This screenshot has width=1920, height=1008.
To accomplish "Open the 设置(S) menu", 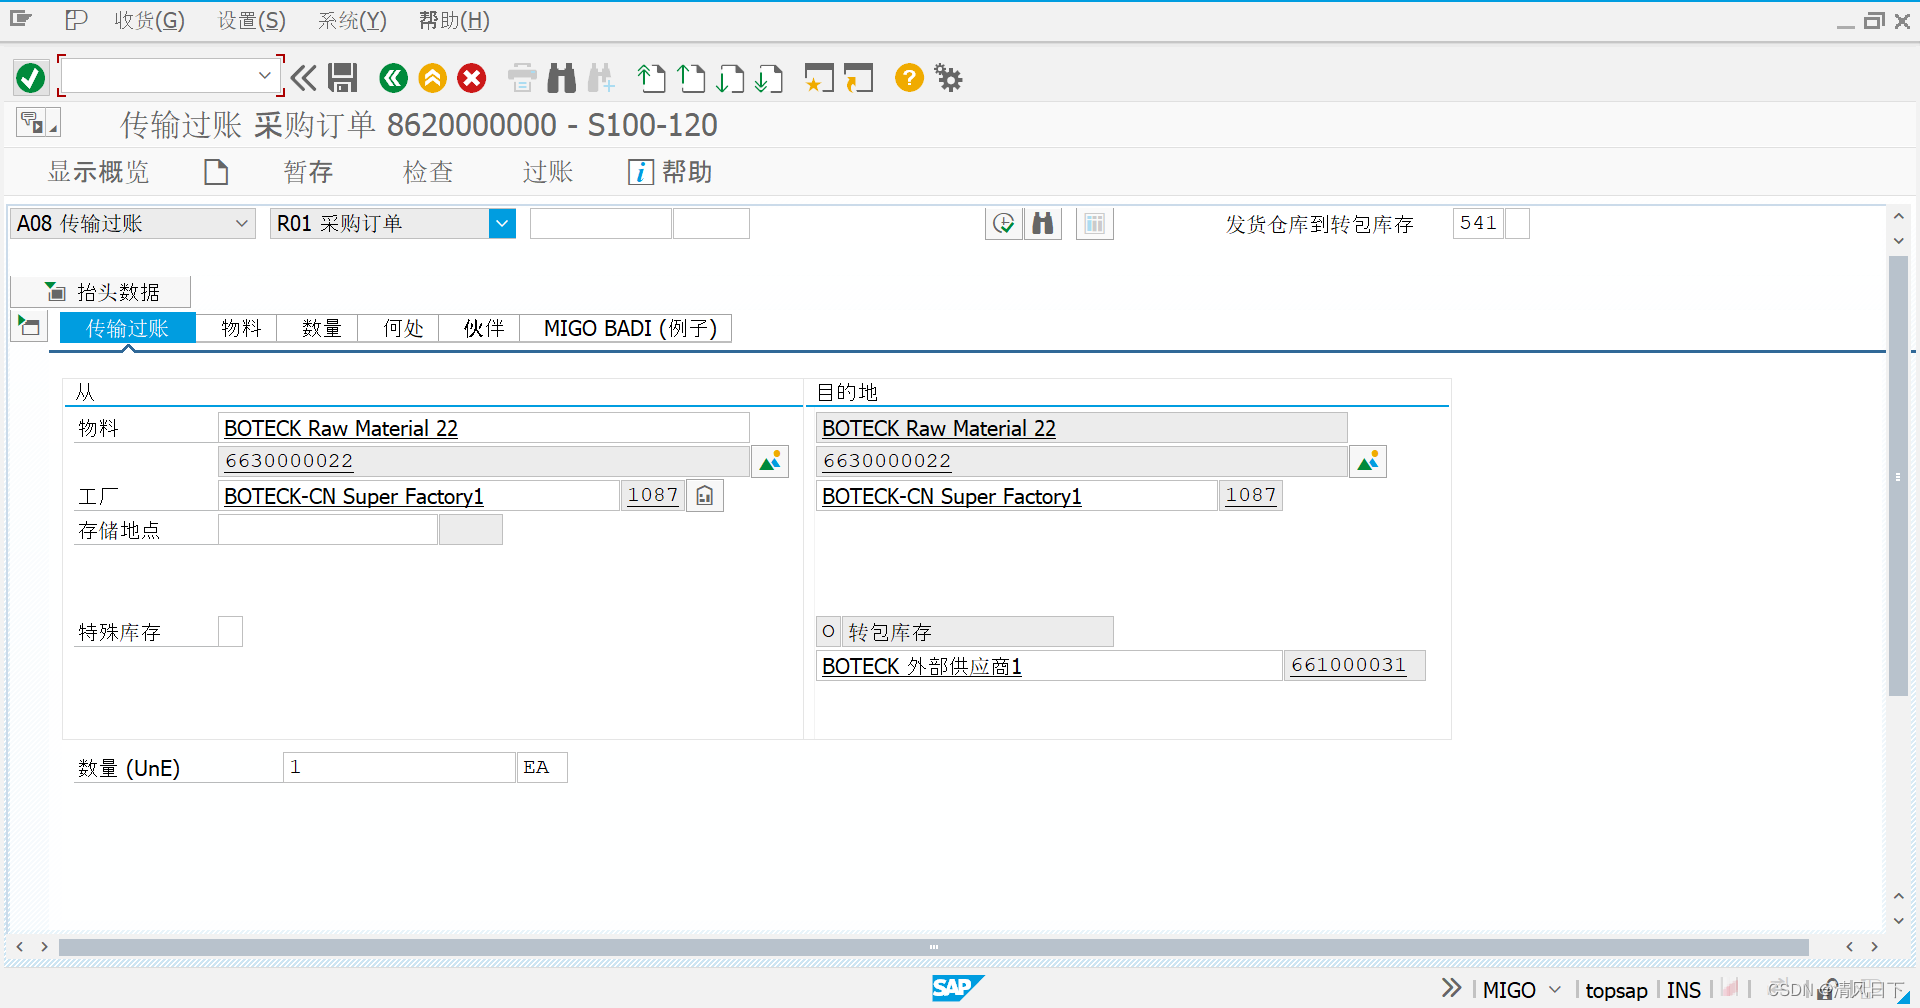I will point(252,20).
